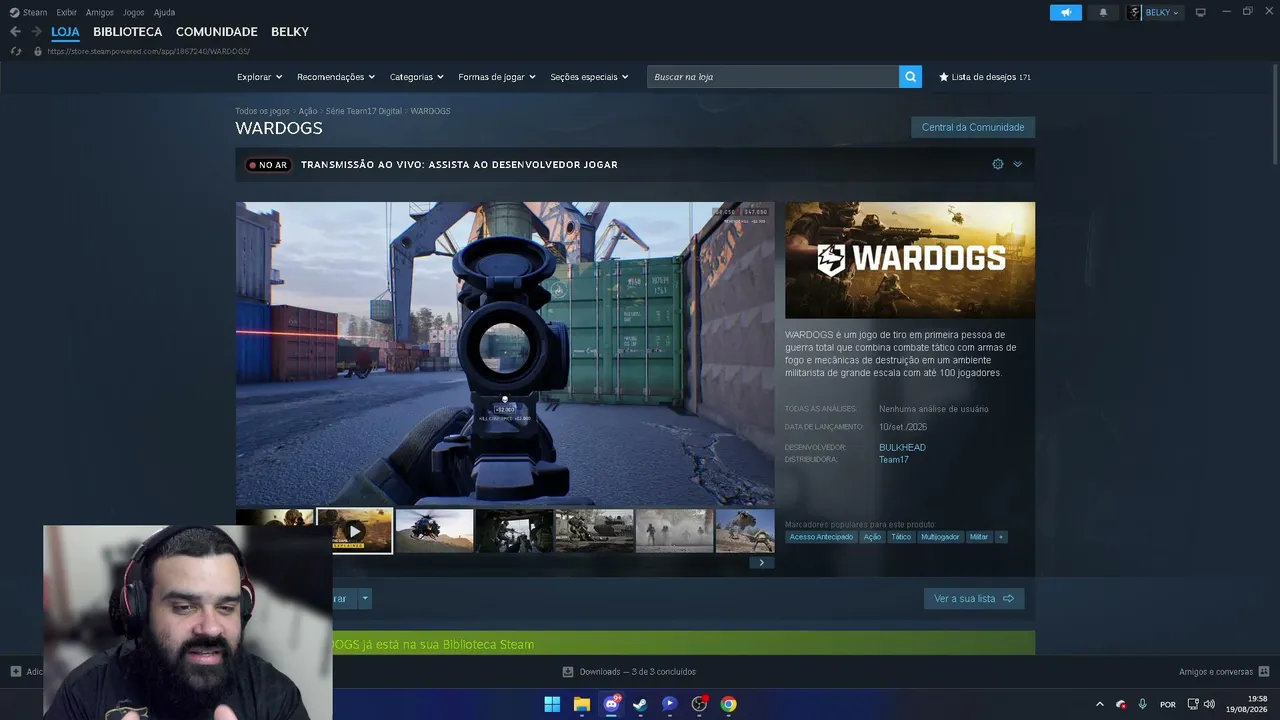Viewport: 1280px width, 720px height.
Task: Open the Amigos menu
Action: coord(100,12)
